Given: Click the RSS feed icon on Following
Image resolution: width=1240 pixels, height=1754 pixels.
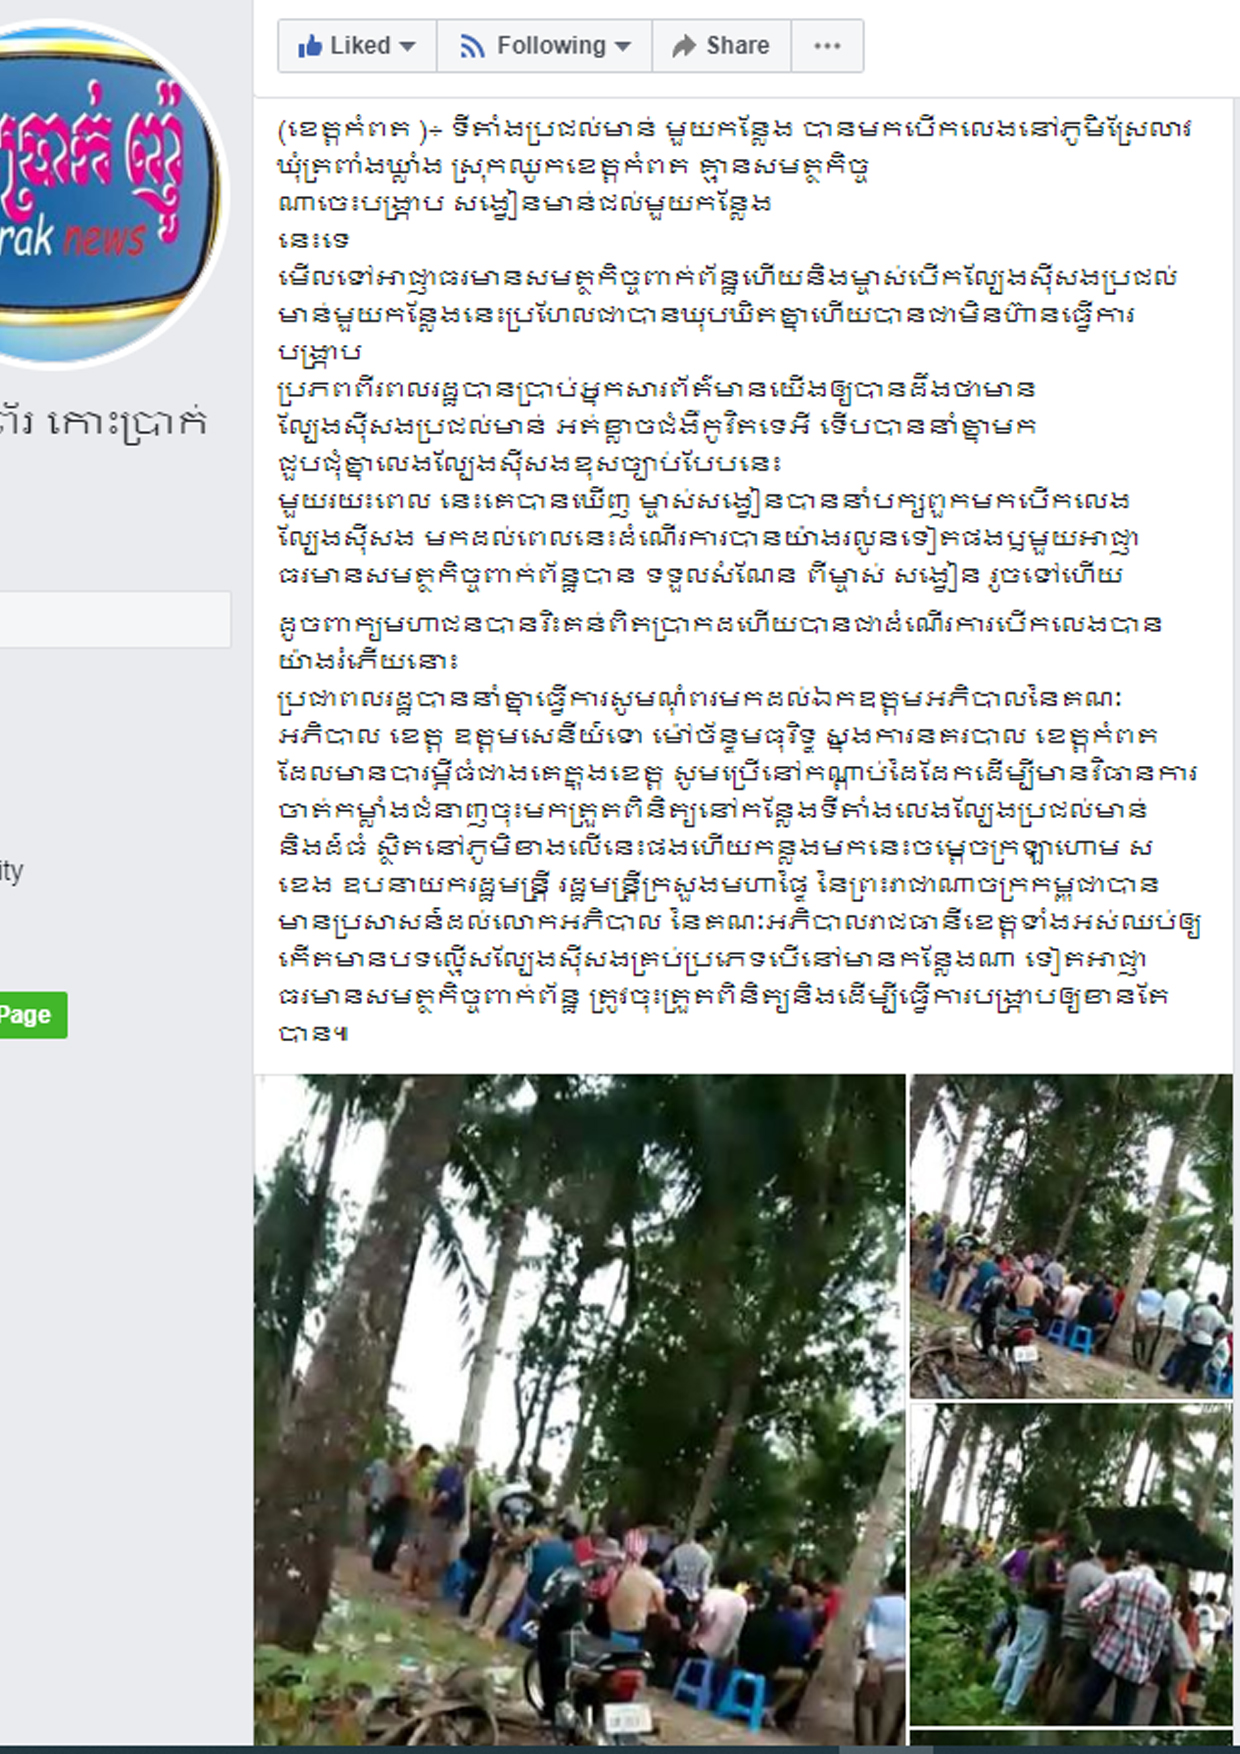Looking at the screenshot, I should (472, 46).
